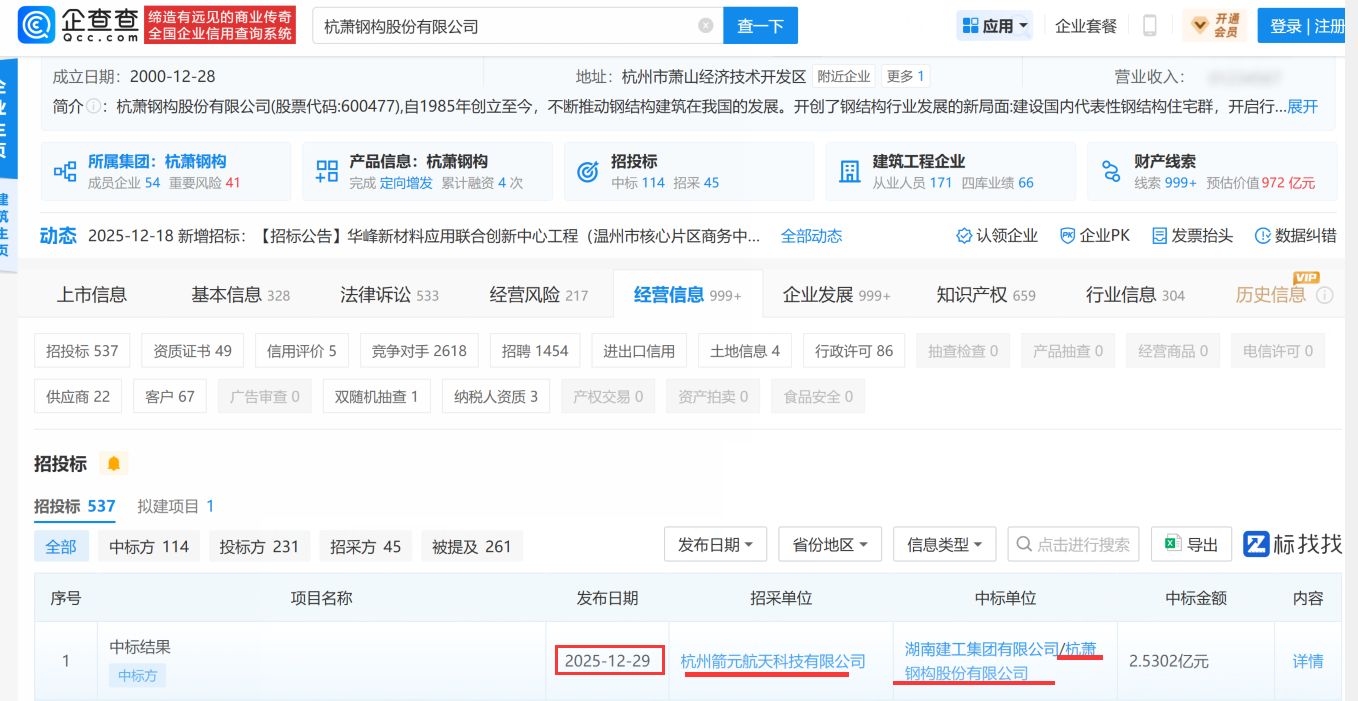The height and width of the screenshot is (701, 1358).
Task: Click the 数据纠错 icon
Action: [x=1262, y=236]
